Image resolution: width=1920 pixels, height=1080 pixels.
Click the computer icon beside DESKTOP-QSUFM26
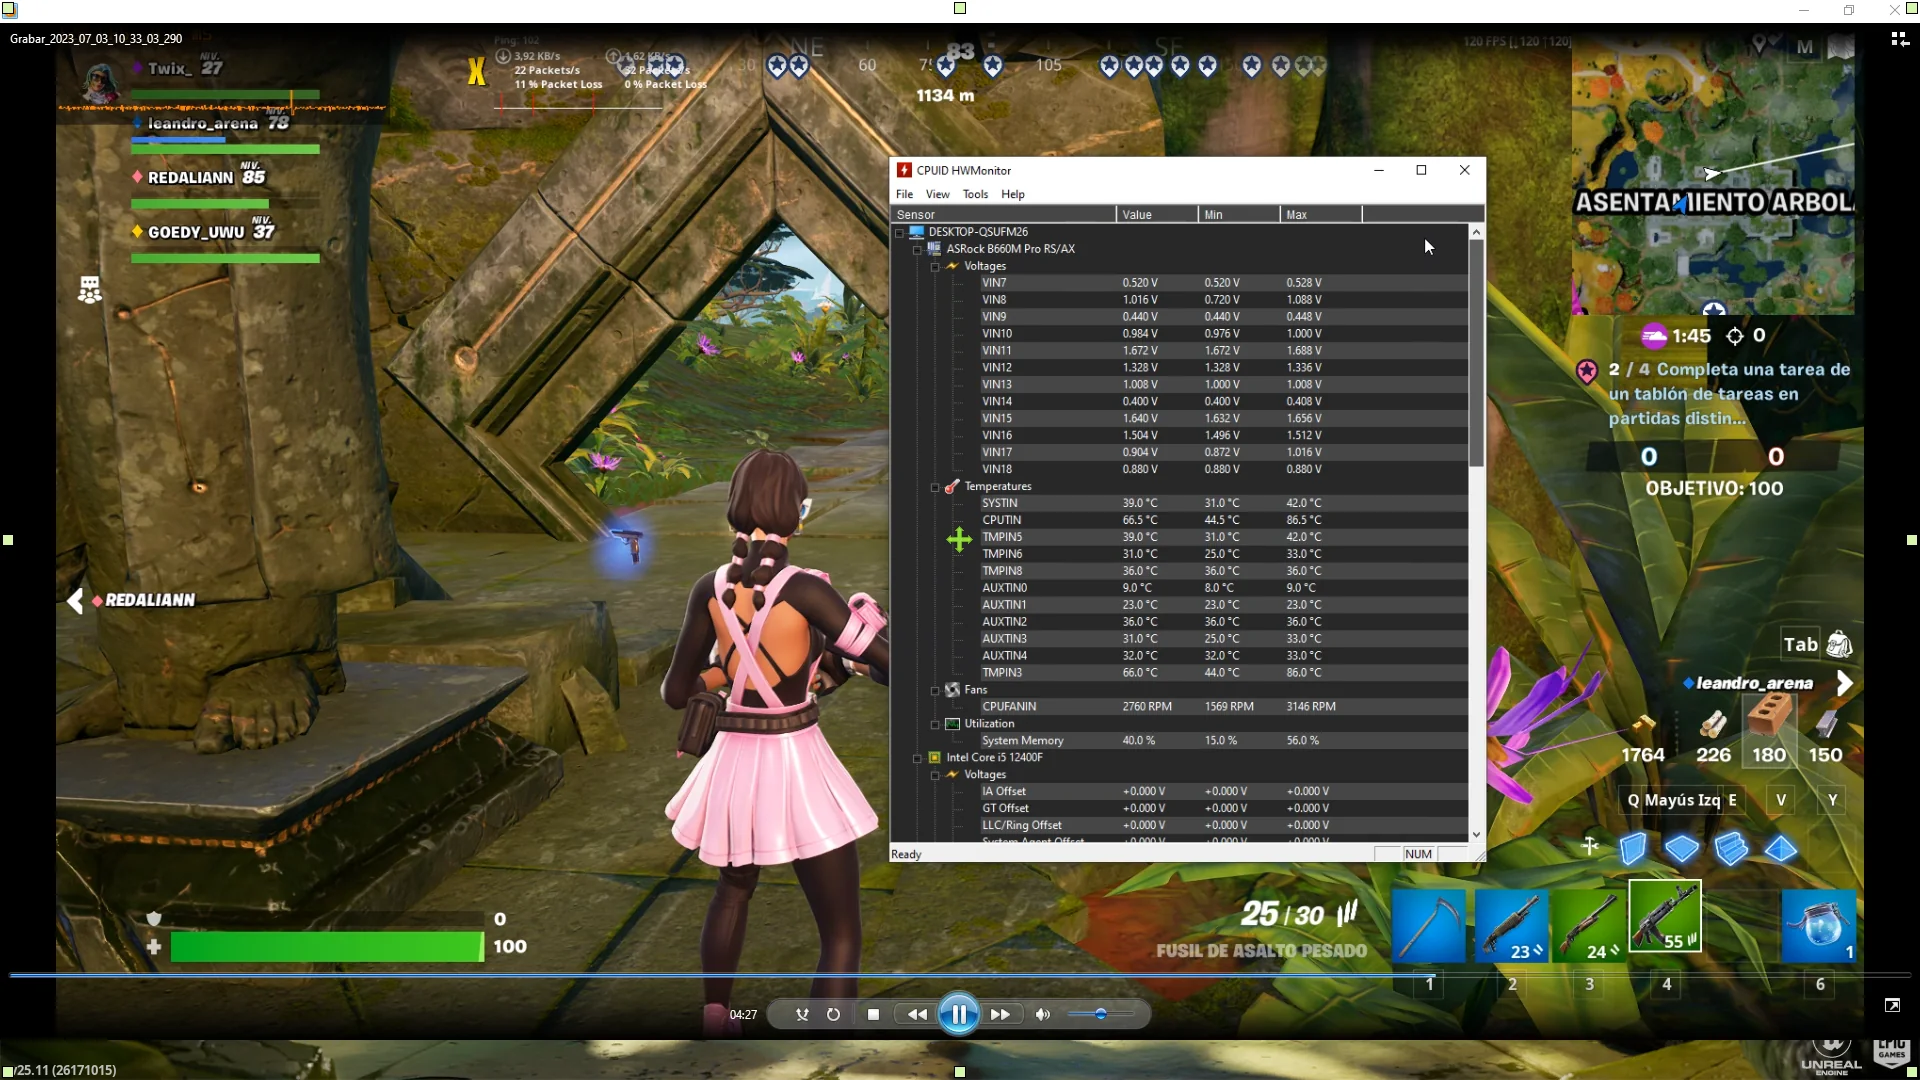[x=916, y=232]
